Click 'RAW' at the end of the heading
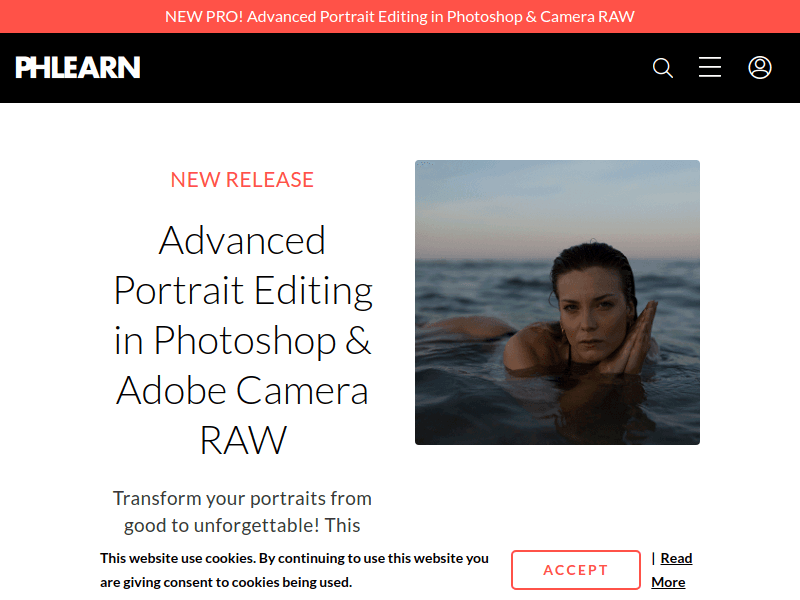This screenshot has width=800, height=600. point(243,440)
